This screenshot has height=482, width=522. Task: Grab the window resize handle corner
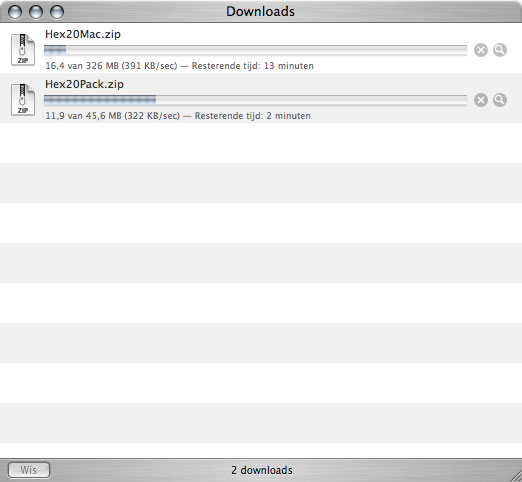[516, 476]
